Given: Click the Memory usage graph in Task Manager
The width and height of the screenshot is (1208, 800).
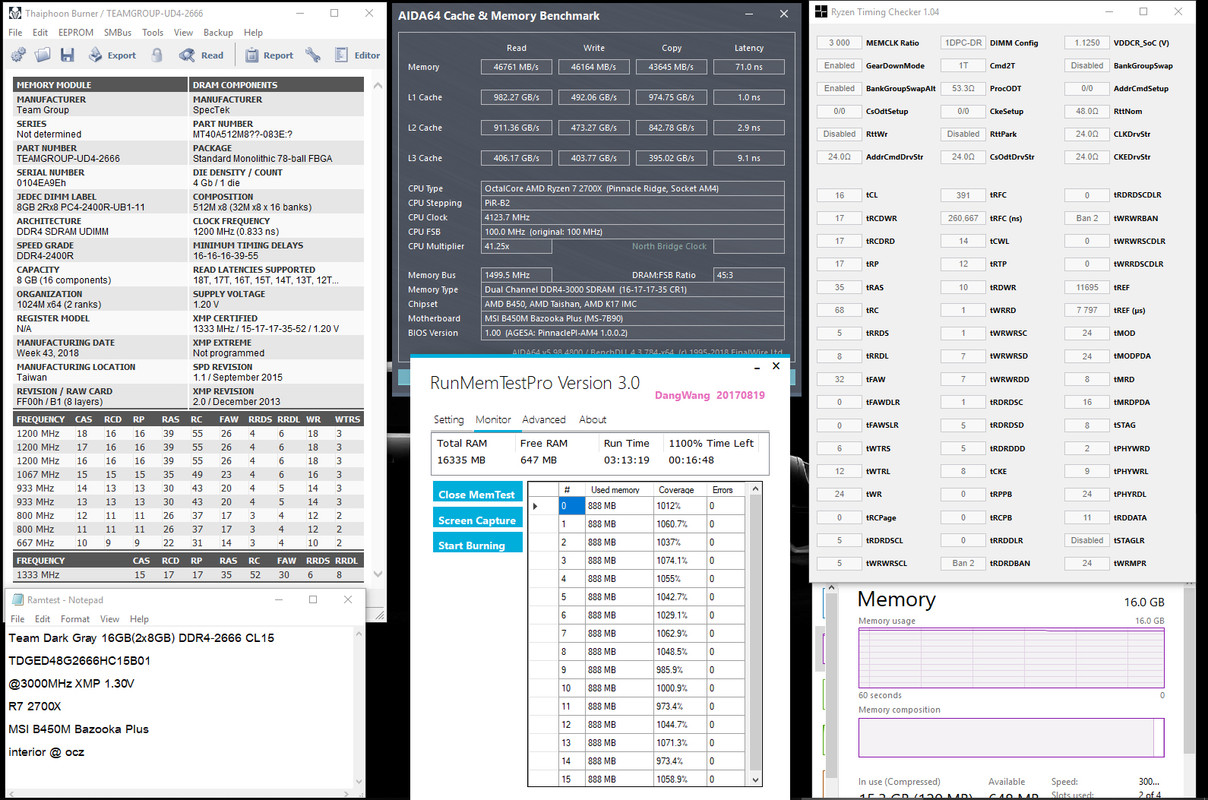Looking at the screenshot, I should tap(1011, 658).
